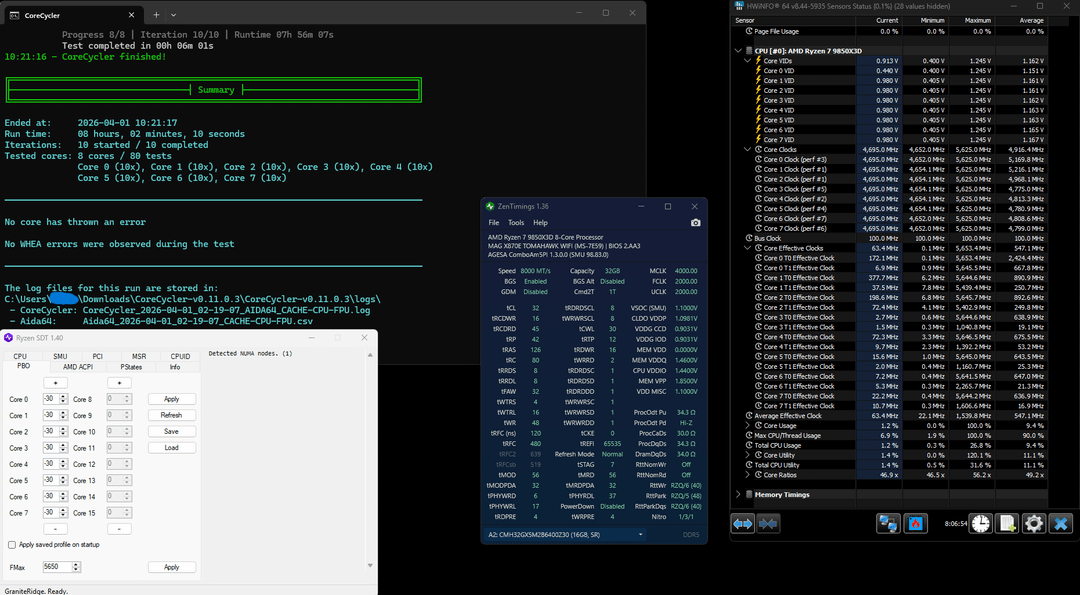Open HWiNFO remote monitoring computers icon
This screenshot has height=595, width=1080.
[x=887, y=523]
